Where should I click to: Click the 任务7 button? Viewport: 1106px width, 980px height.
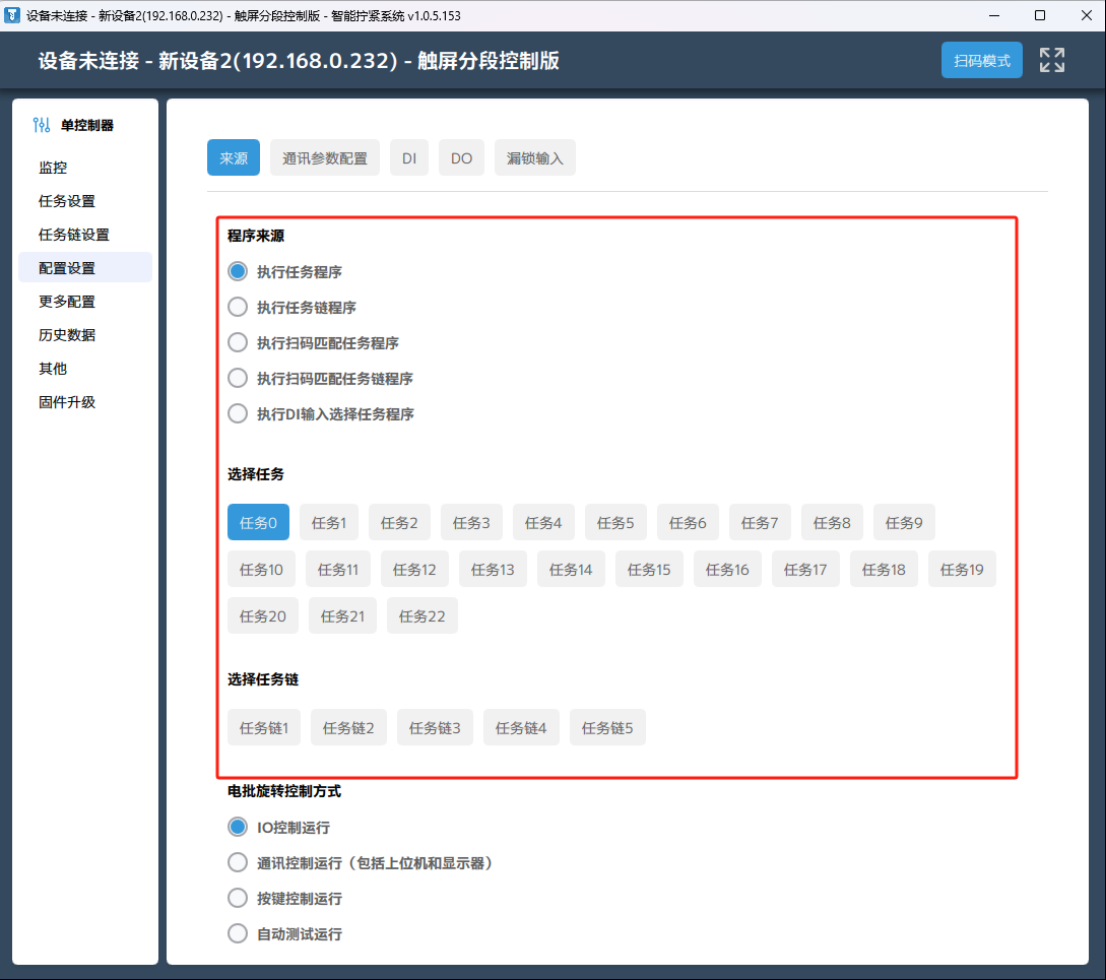point(760,523)
